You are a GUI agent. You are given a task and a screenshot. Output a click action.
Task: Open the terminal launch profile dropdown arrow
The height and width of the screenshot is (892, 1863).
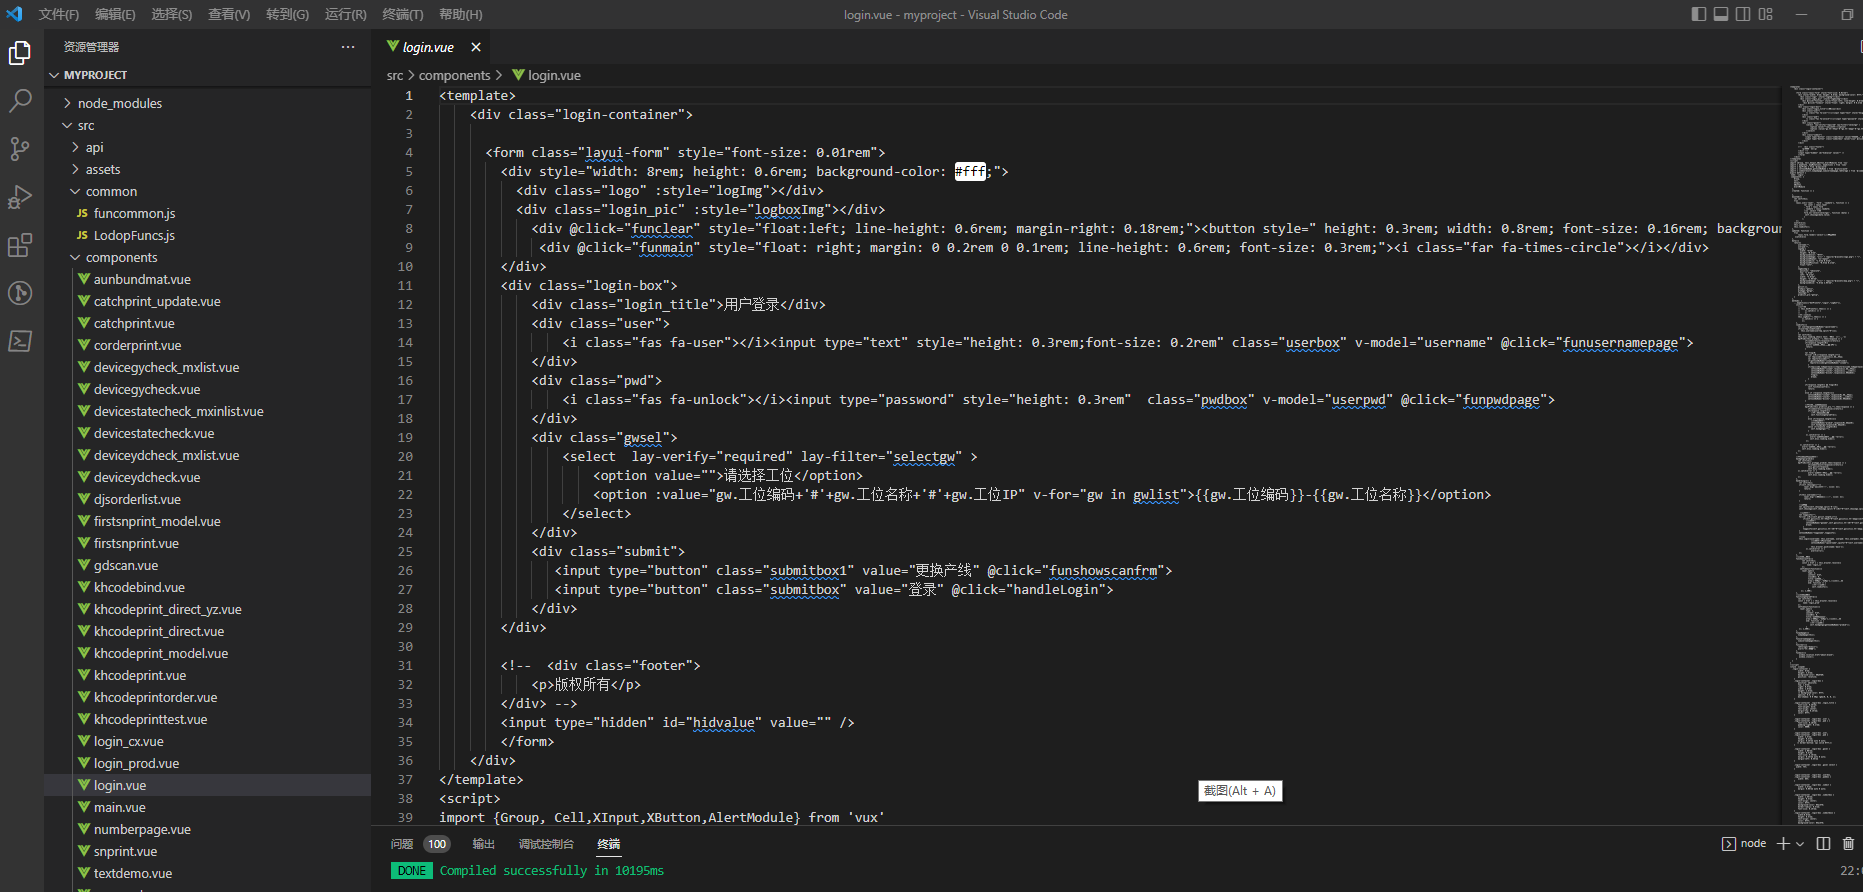coord(1800,844)
